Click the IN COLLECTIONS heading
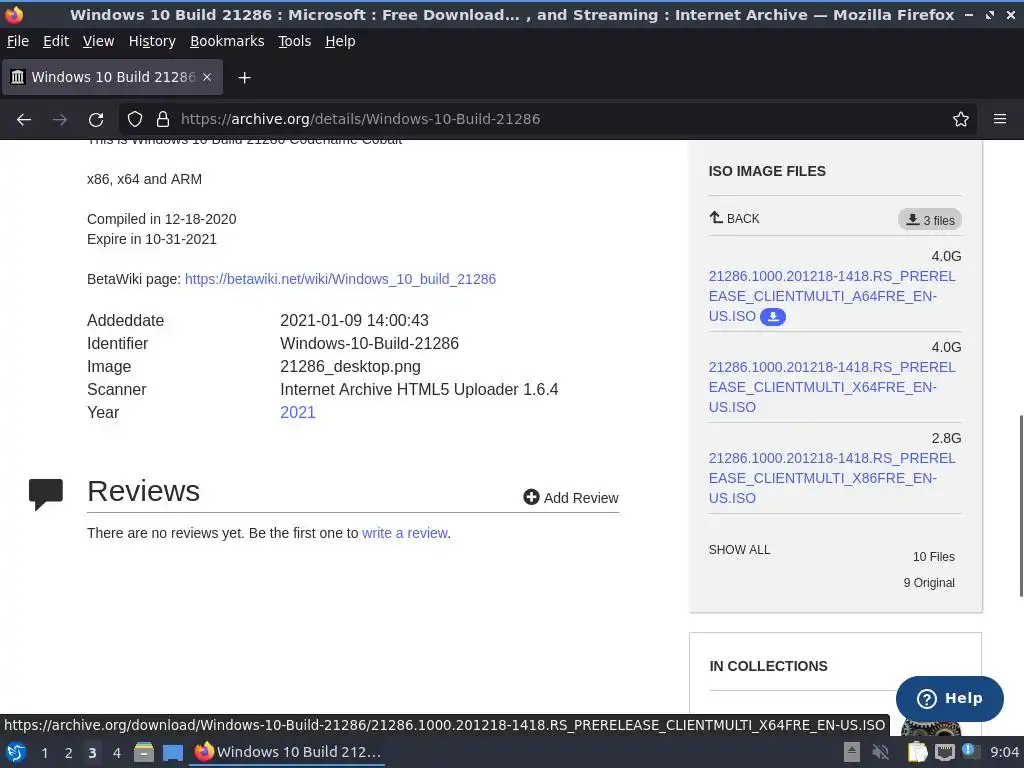The image size is (1024, 768). point(769,666)
